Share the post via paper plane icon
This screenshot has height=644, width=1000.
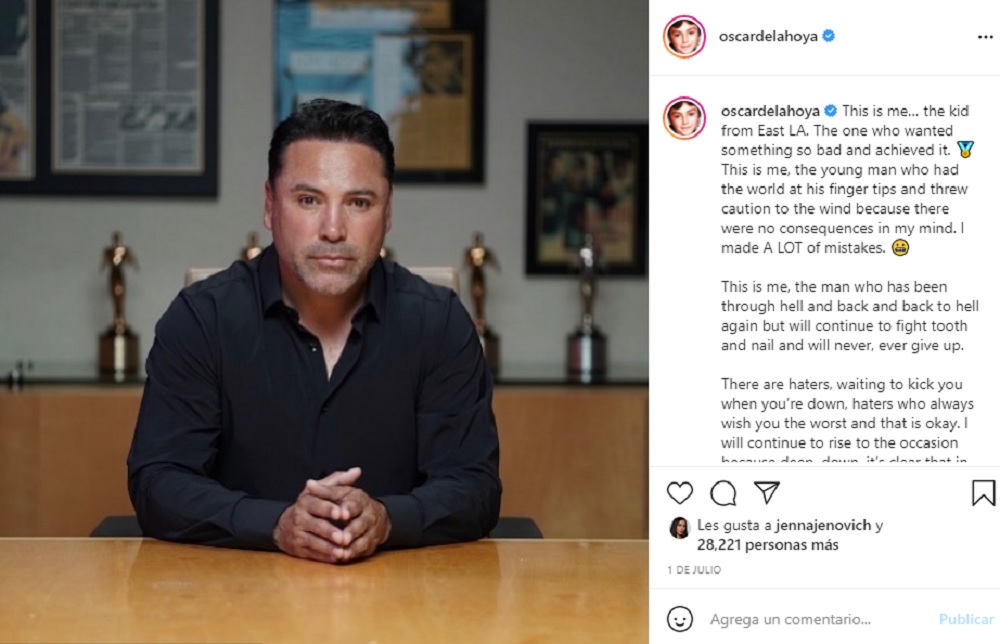(x=767, y=492)
